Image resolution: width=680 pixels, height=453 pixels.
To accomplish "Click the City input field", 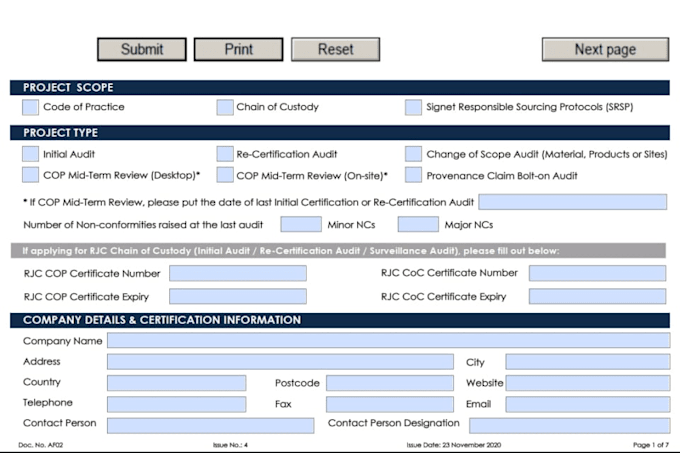I will pyautogui.click(x=588, y=362).
